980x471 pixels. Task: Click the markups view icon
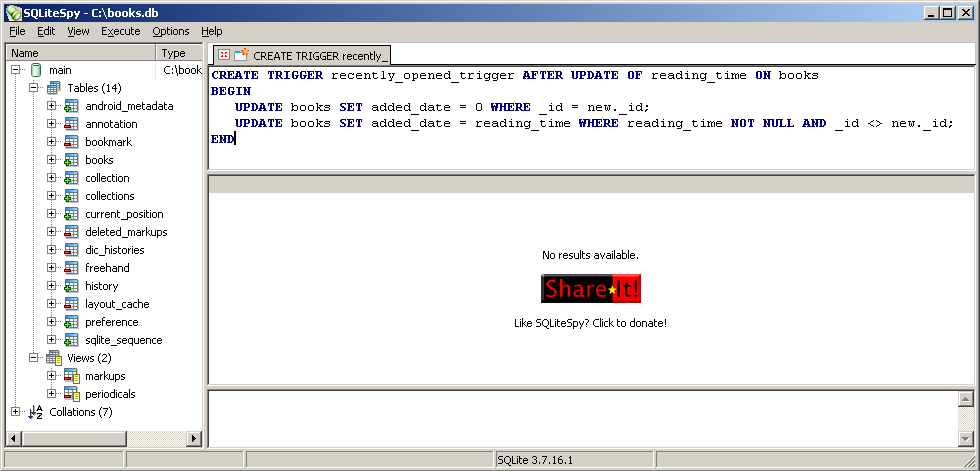coord(72,377)
